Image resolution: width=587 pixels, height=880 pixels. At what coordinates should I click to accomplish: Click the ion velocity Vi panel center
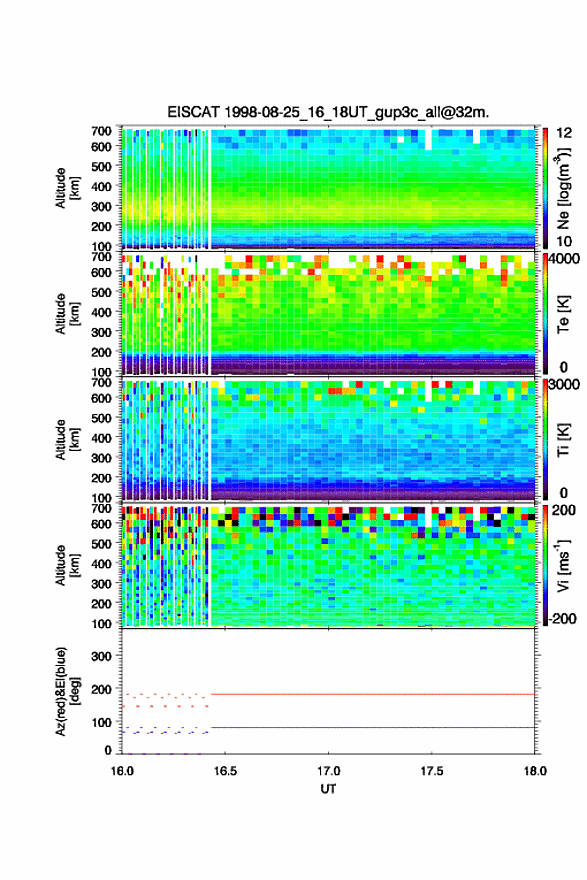pyautogui.click(x=328, y=565)
